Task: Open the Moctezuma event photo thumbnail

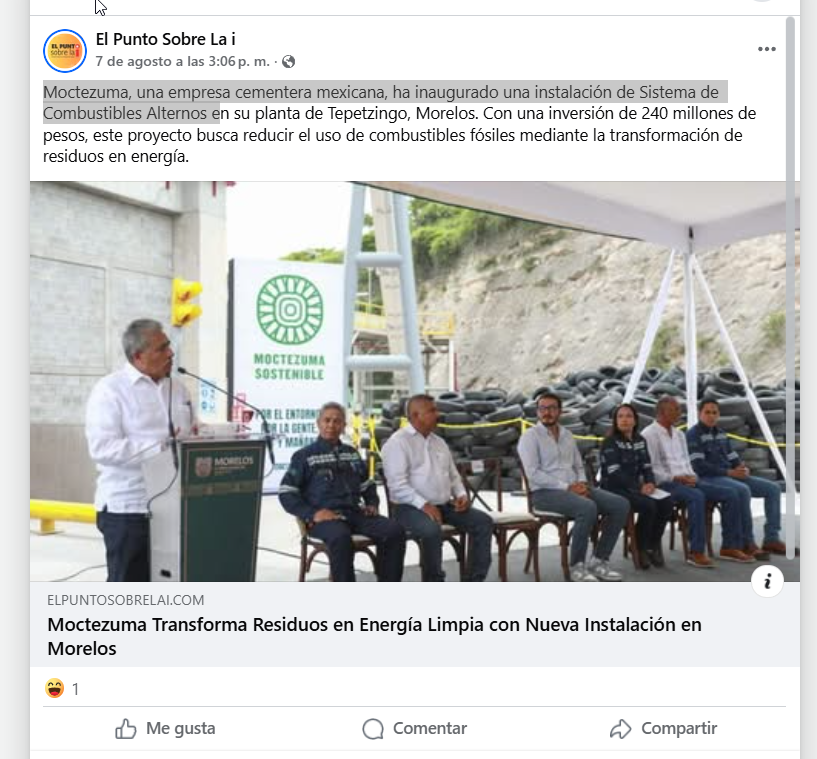Action: pyautogui.click(x=415, y=381)
